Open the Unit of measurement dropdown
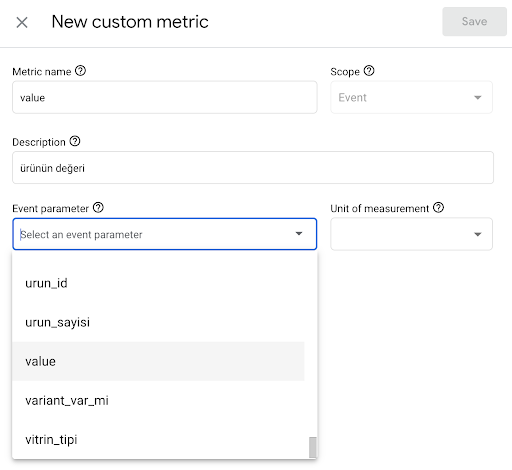 click(411, 234)
